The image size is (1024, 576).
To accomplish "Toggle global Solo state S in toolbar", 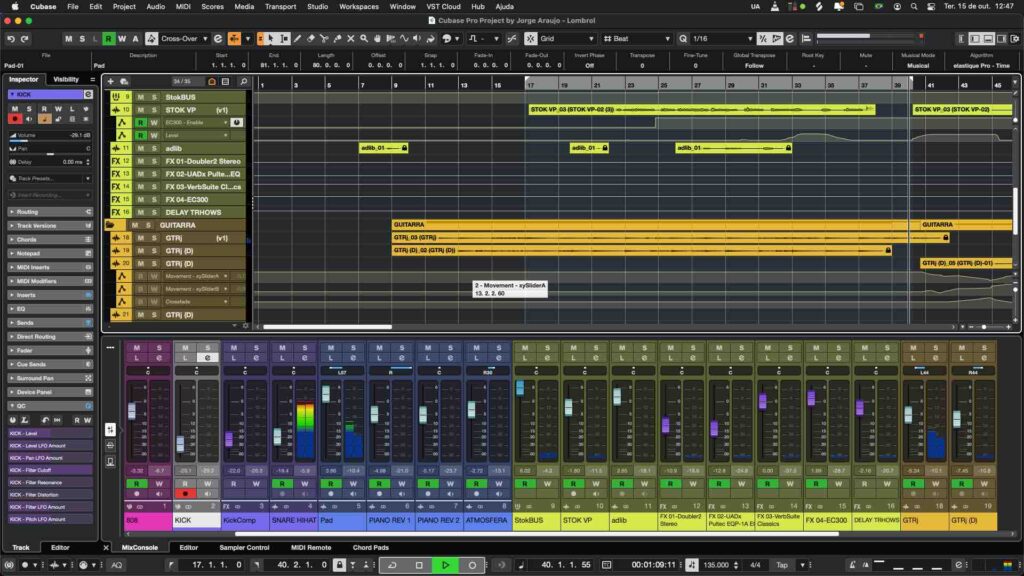I will tap(82, 39).
